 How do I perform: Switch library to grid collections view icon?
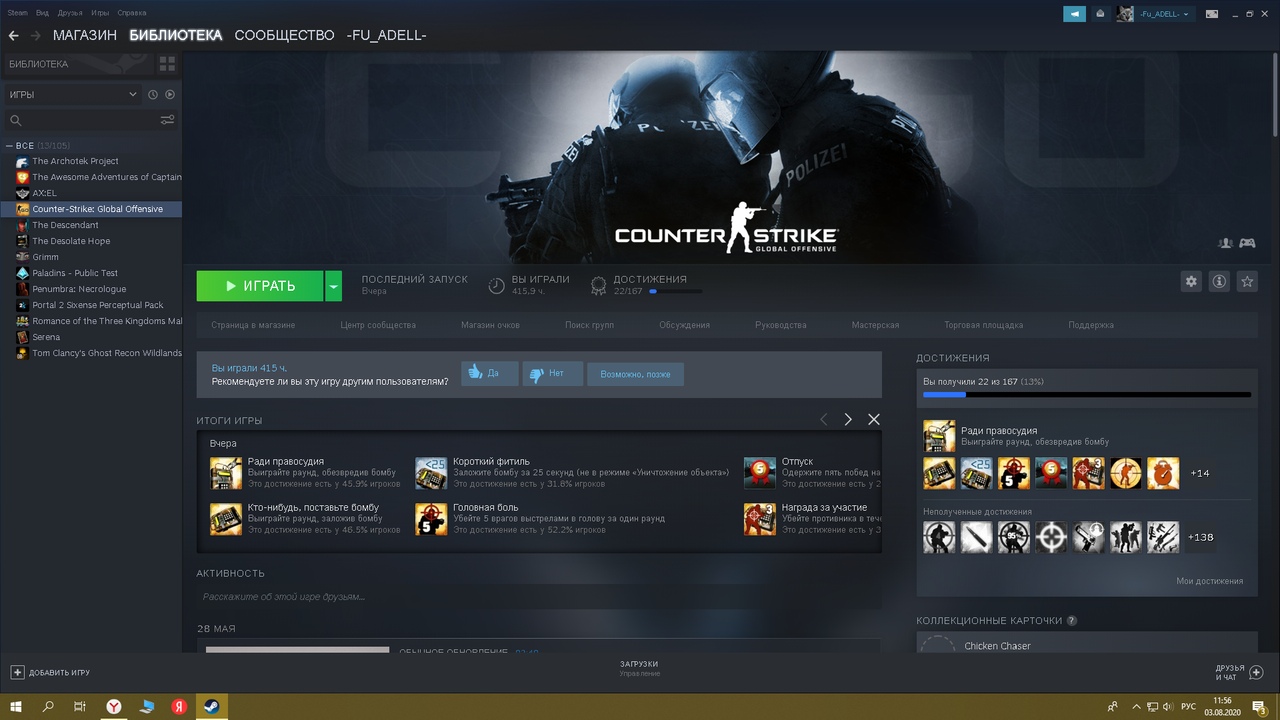[167, 64]
